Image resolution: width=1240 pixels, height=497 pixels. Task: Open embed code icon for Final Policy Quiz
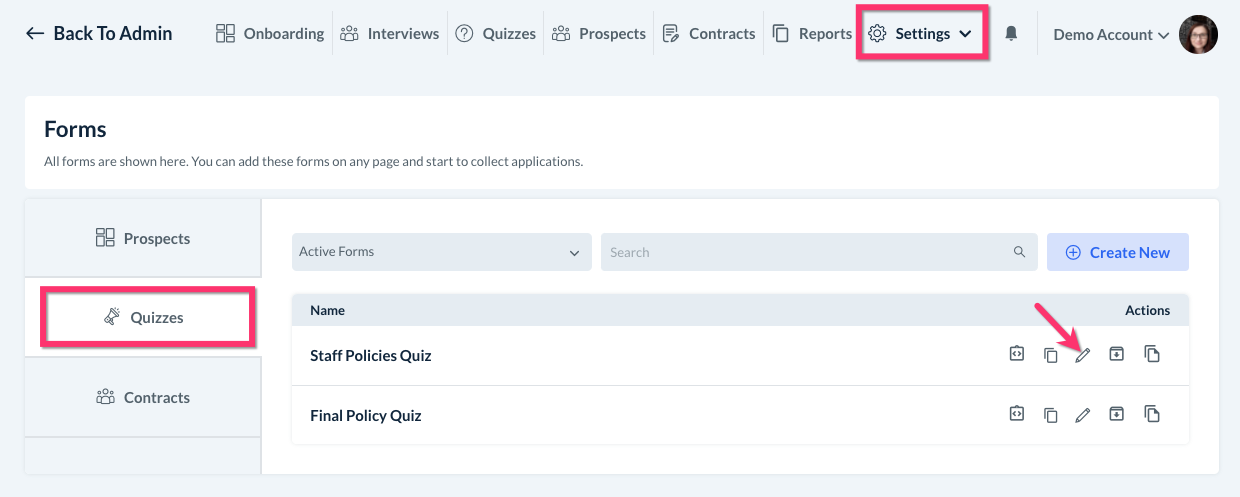tap(1016, 414)
